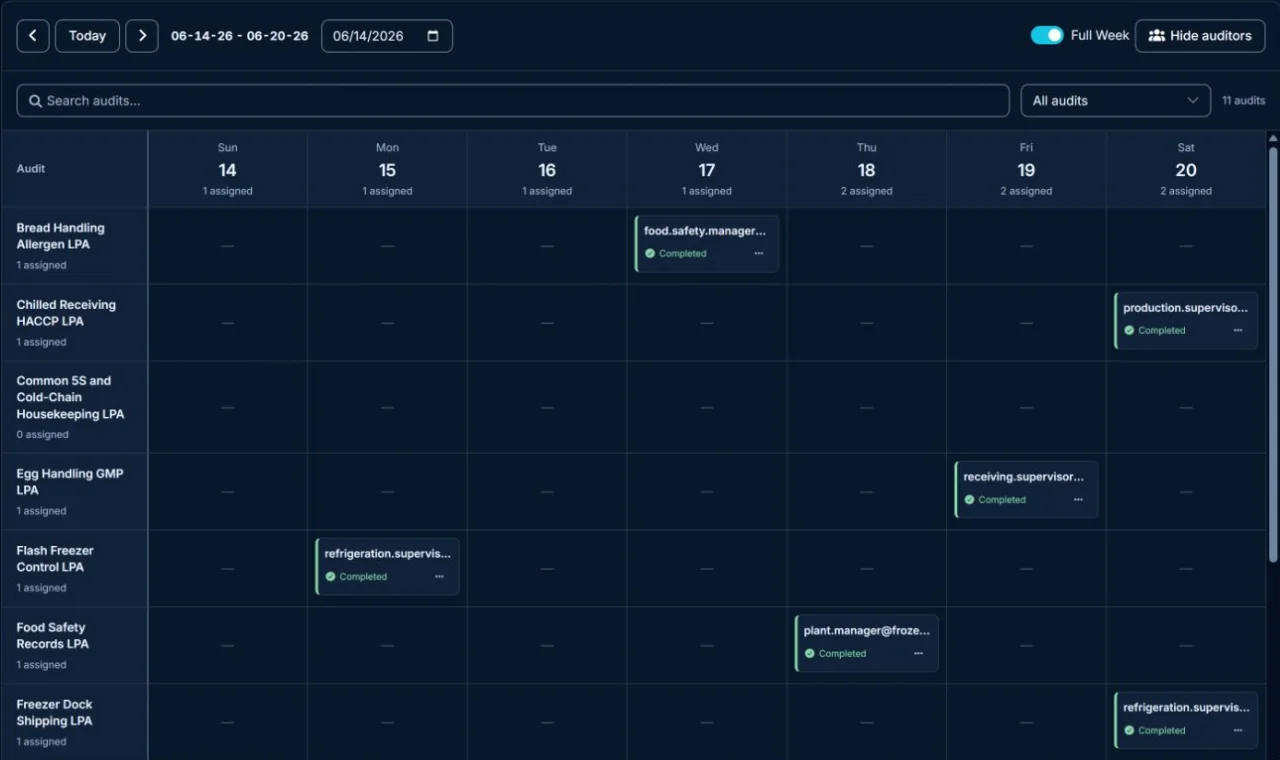Toggle the Full Week switch
This screenshot has height=760, width=1280.
[1047, 35]
